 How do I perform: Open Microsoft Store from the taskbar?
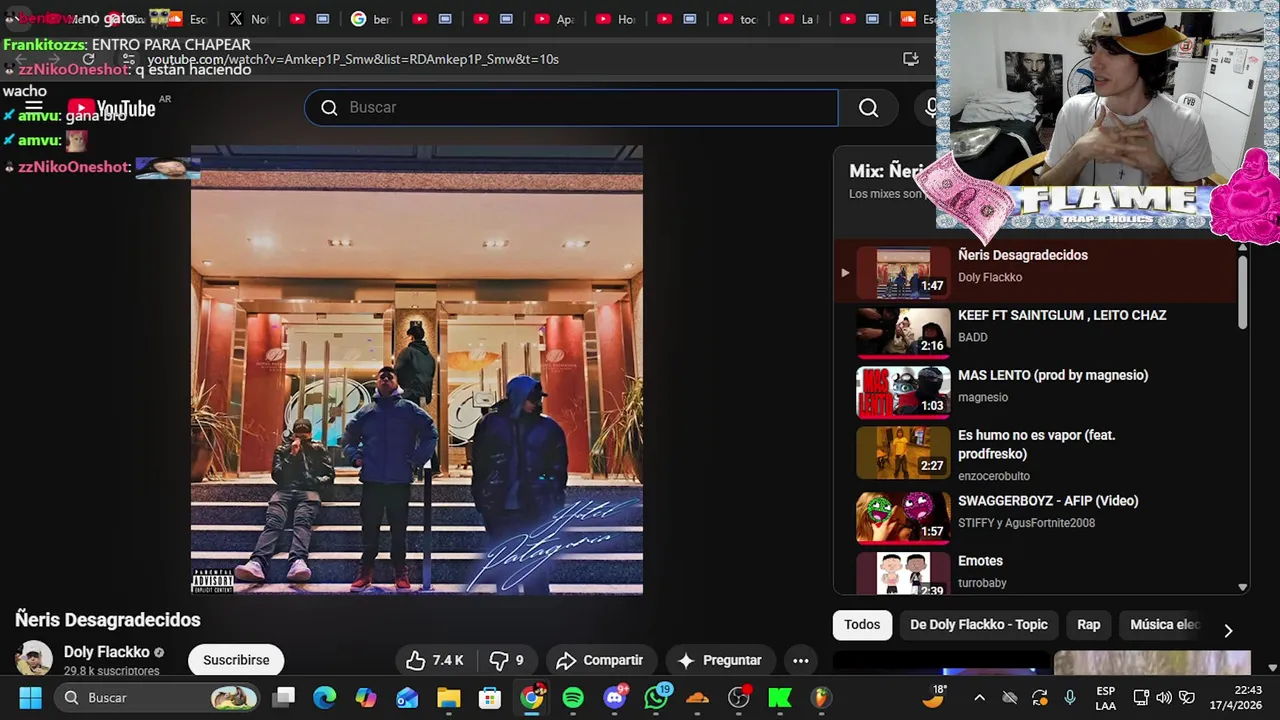(489, 698)
